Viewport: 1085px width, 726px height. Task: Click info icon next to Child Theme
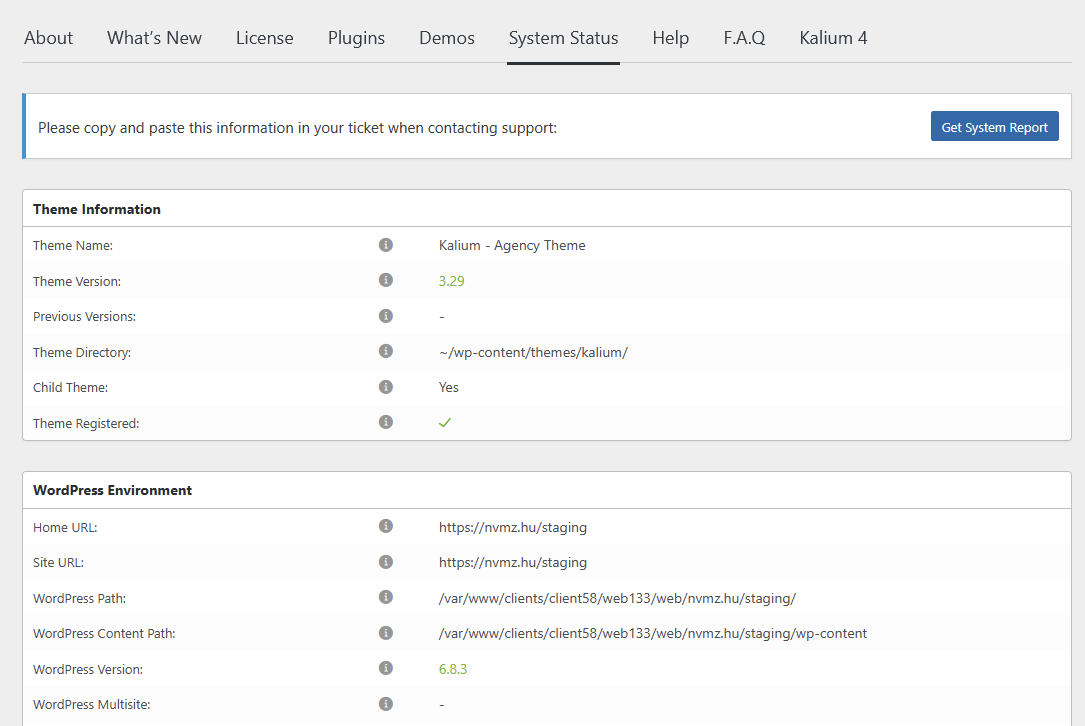pos(386,387)
